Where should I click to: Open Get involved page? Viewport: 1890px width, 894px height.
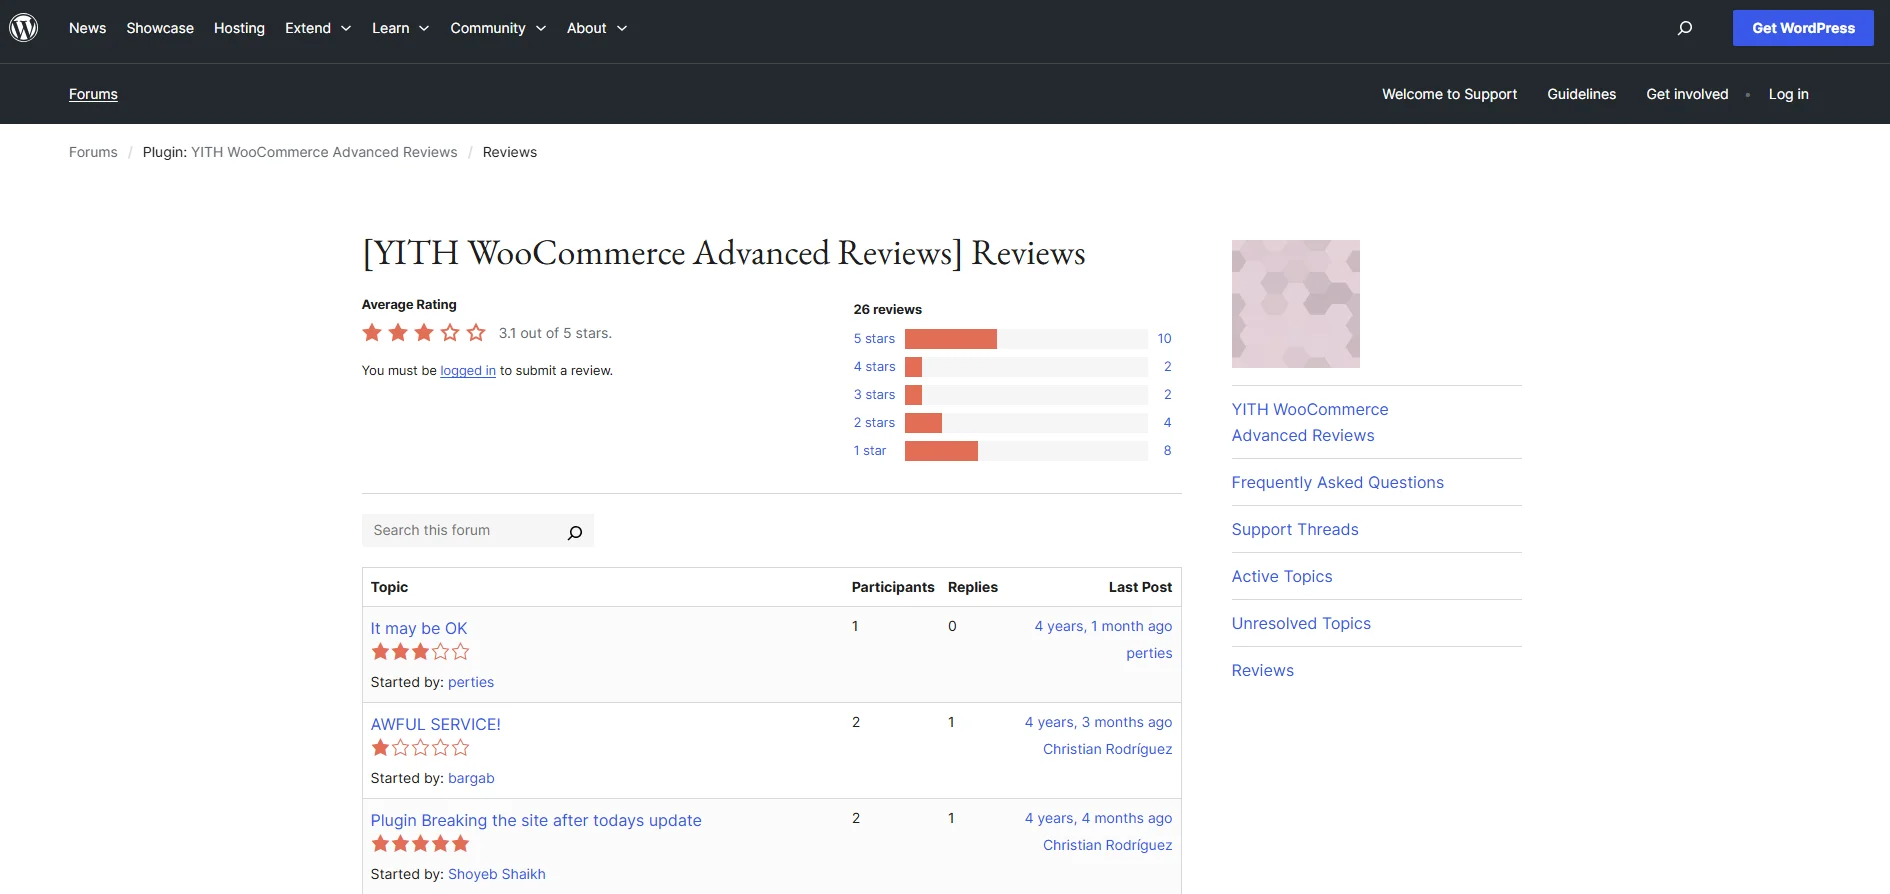point(1687,94)
